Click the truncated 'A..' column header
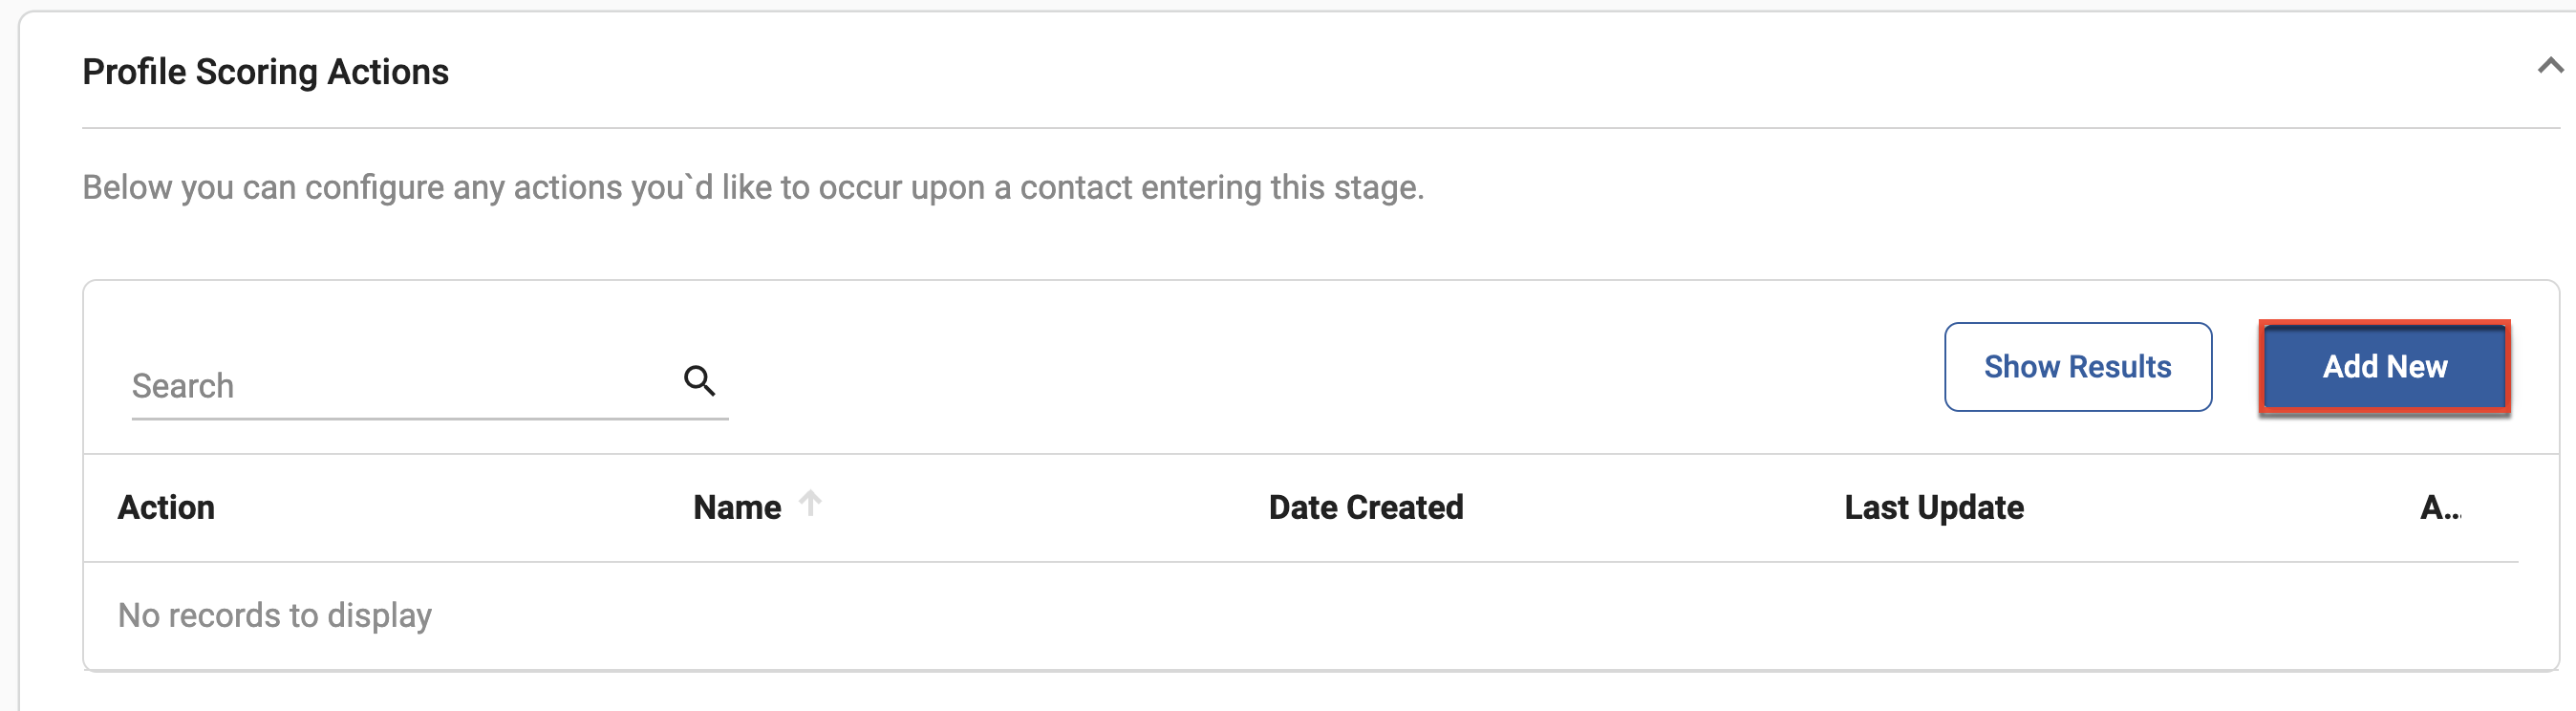This screenshot has height=711, width=2576. point(2440,507)
